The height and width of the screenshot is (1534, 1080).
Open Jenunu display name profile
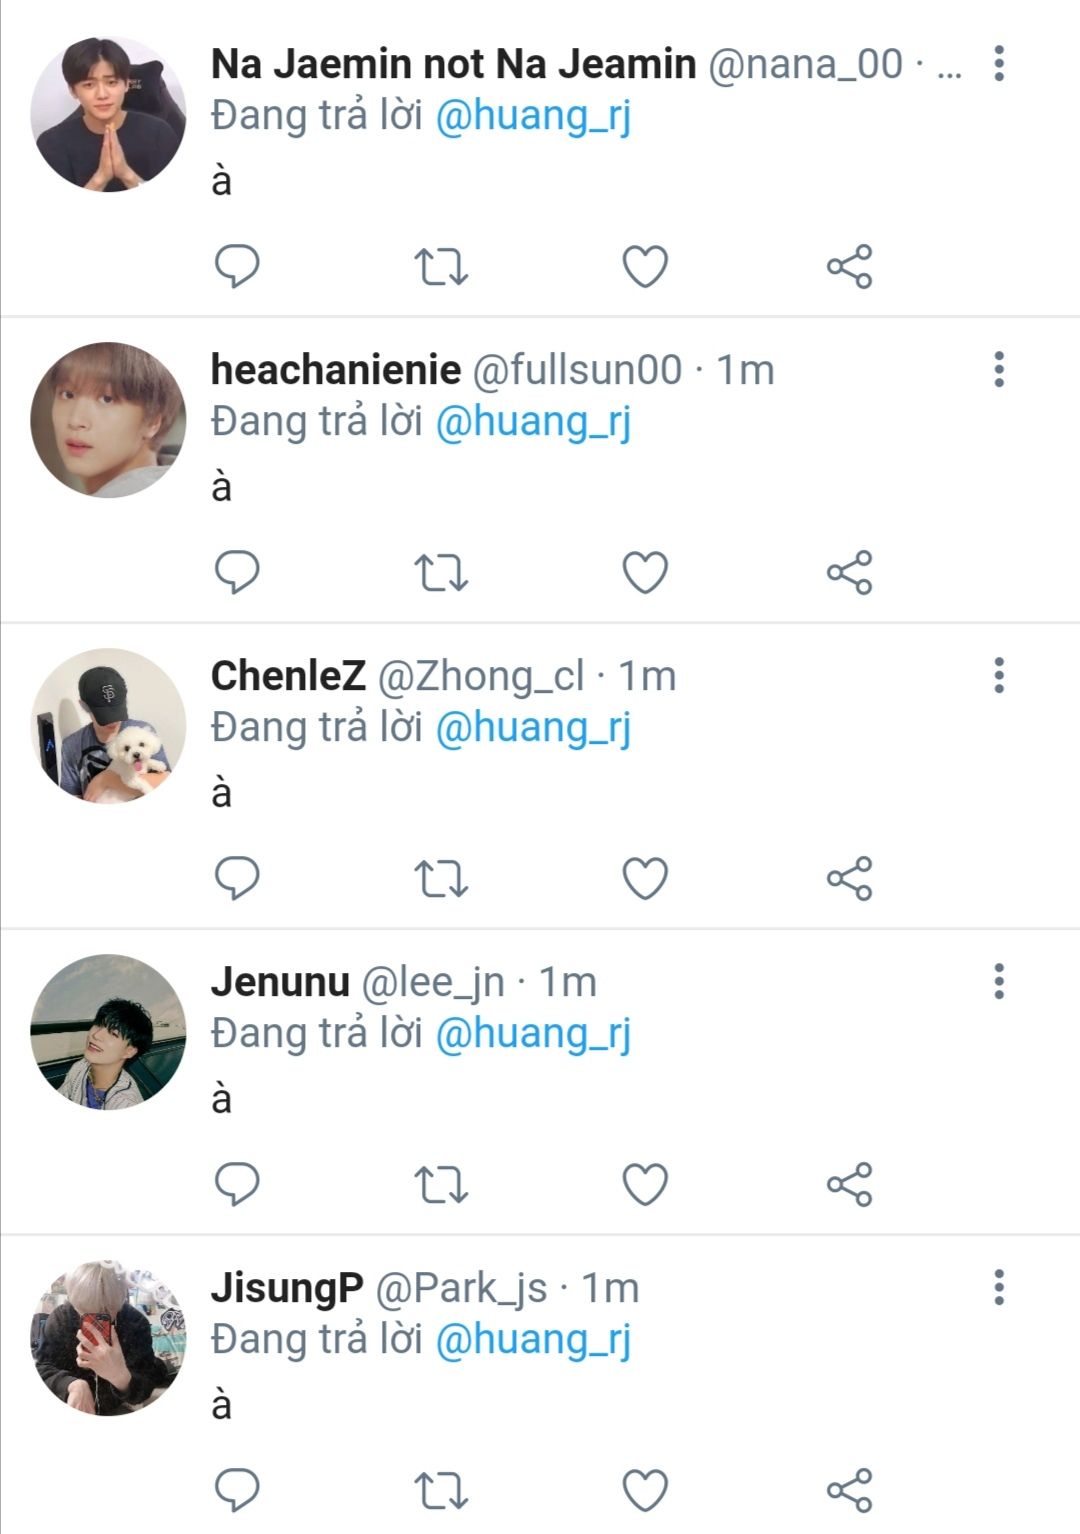pos(280,982)
